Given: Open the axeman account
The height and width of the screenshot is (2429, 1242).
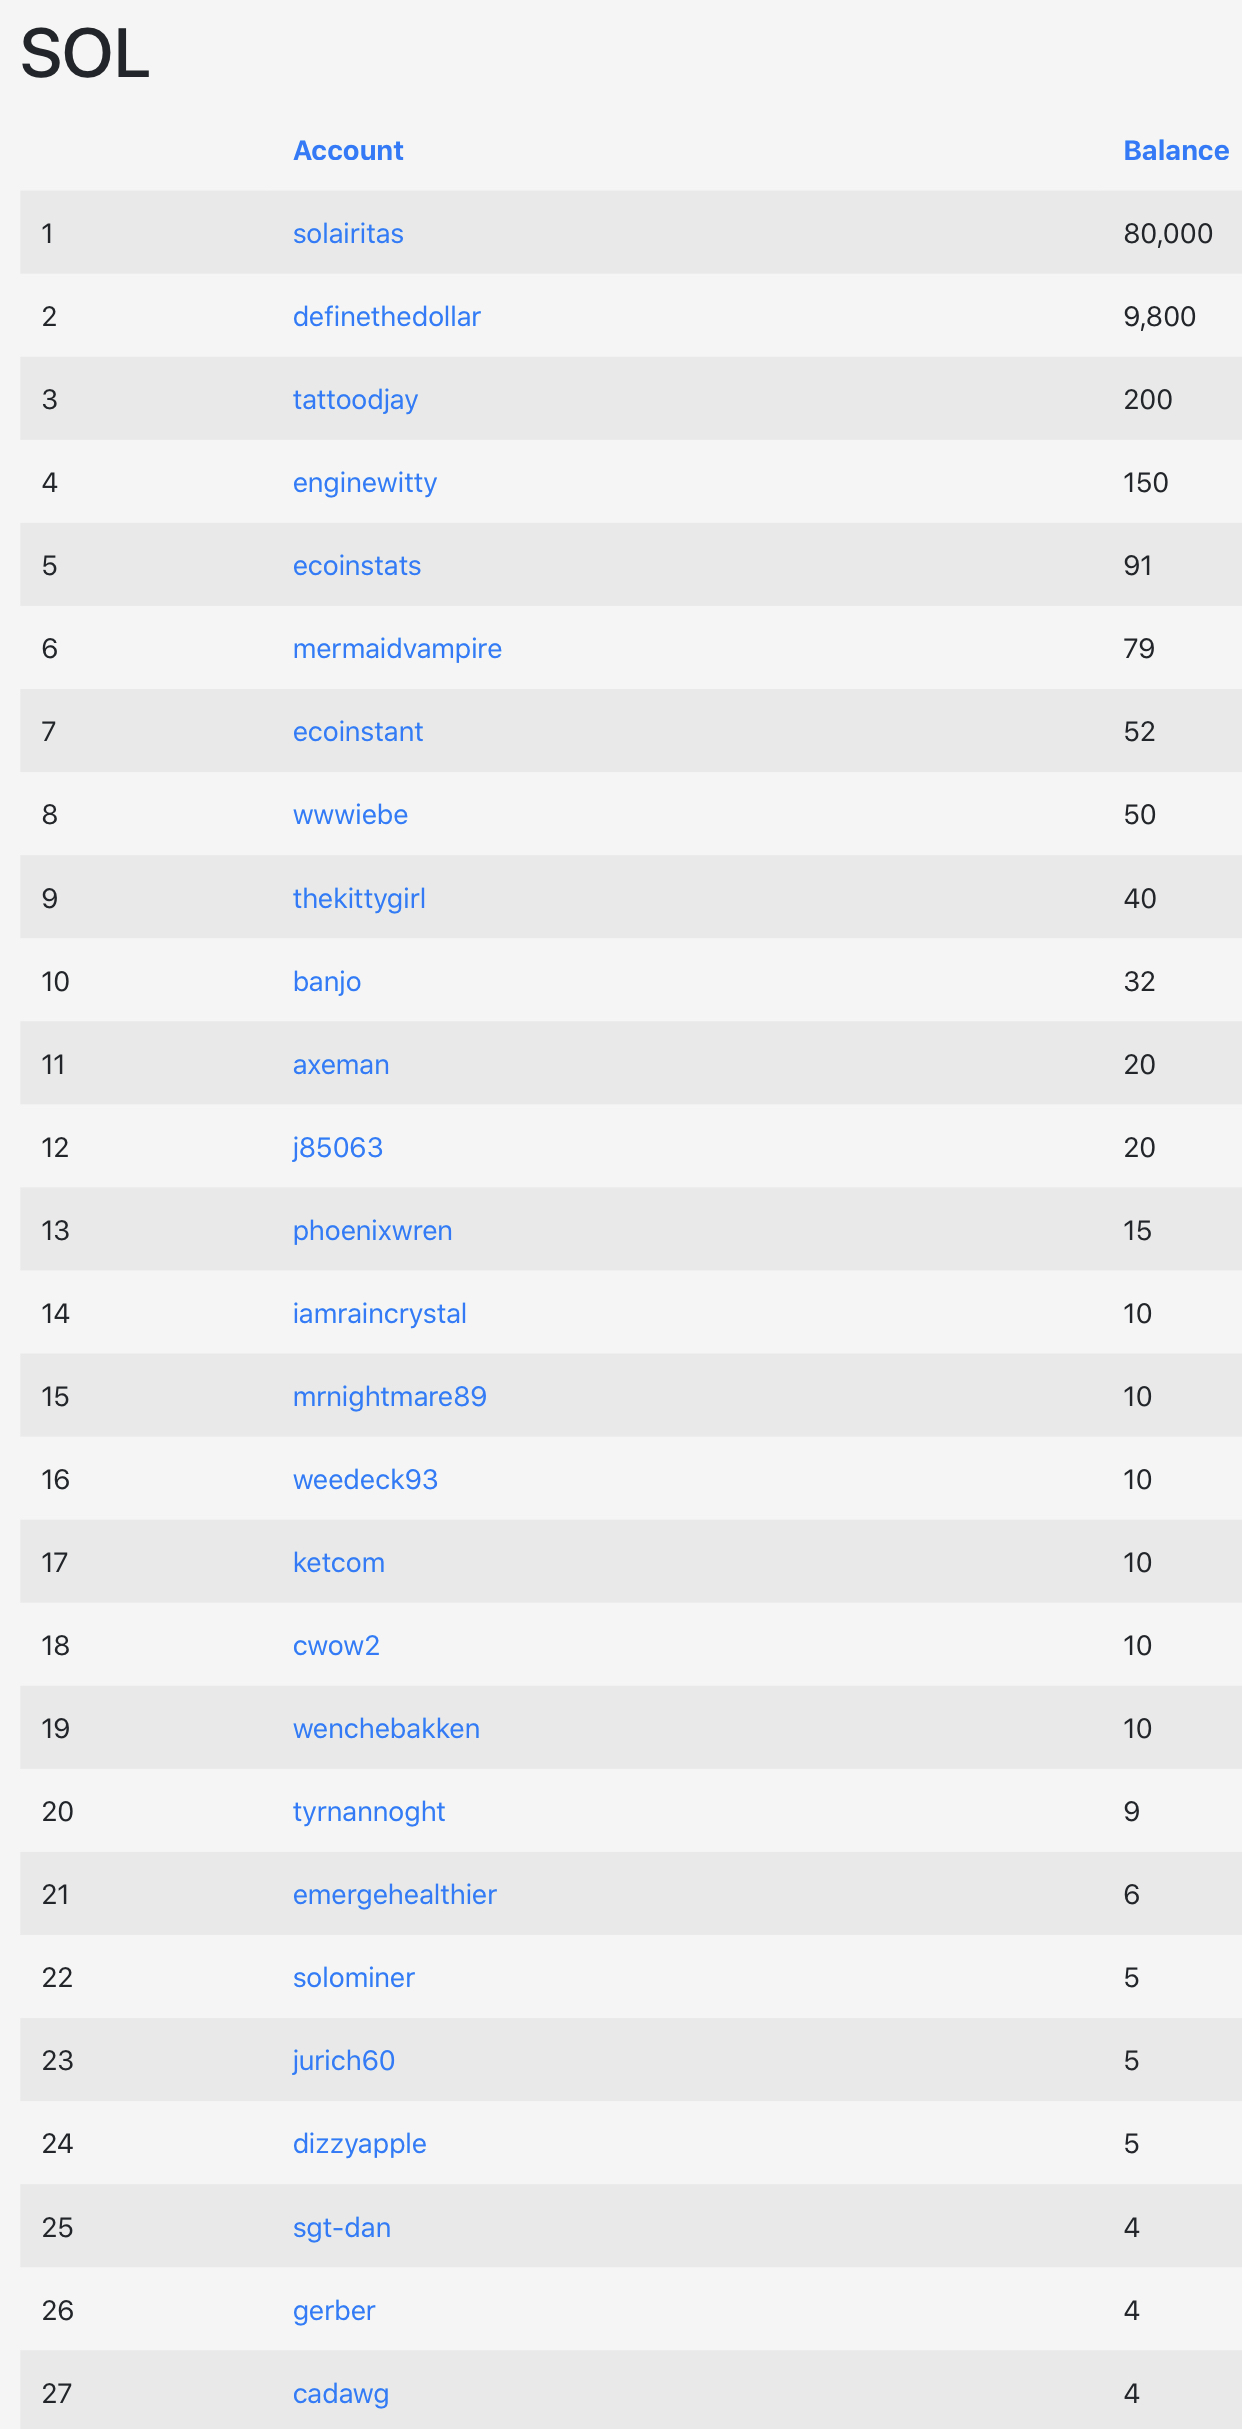Looking at the screenshot, I should point(340,1064).
